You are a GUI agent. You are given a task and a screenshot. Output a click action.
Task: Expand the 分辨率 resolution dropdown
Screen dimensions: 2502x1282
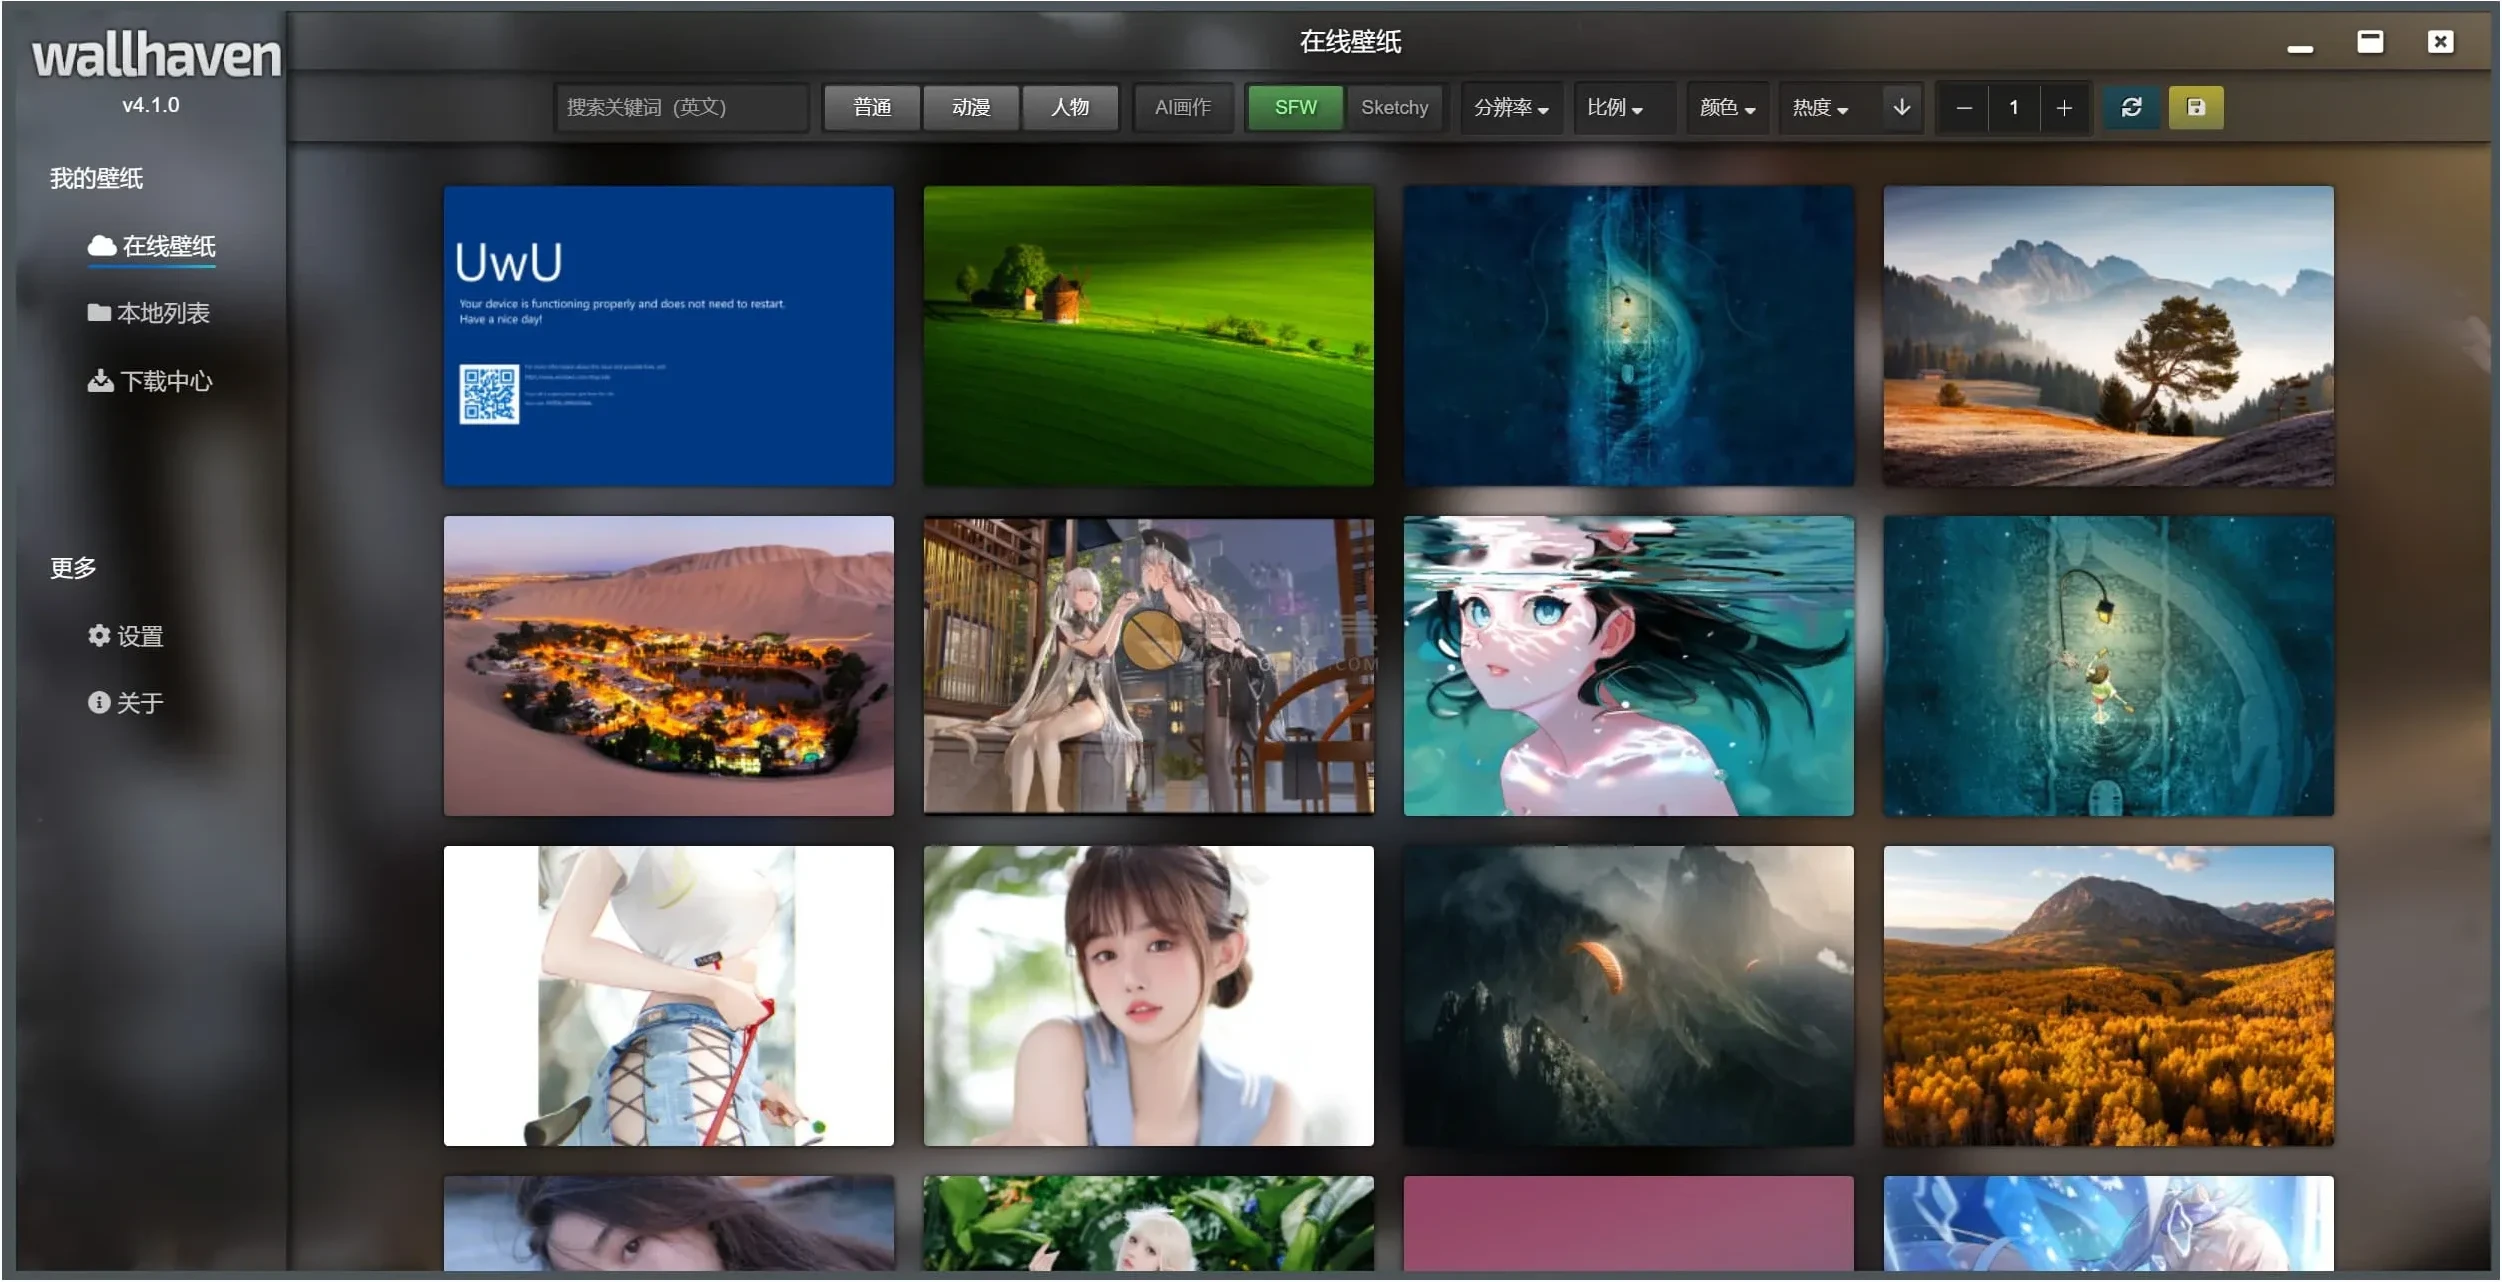(x=1510, y=107)
